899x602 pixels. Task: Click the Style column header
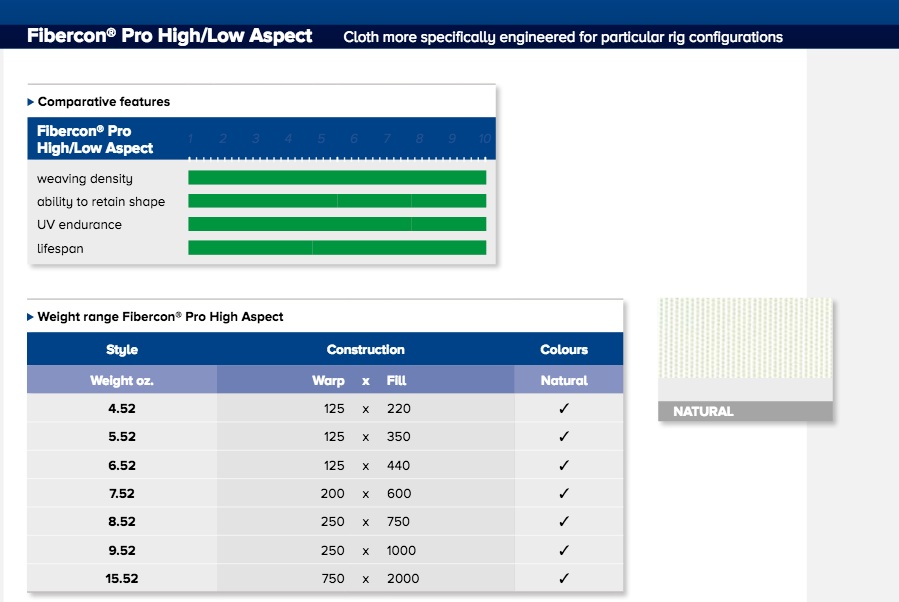122,350
